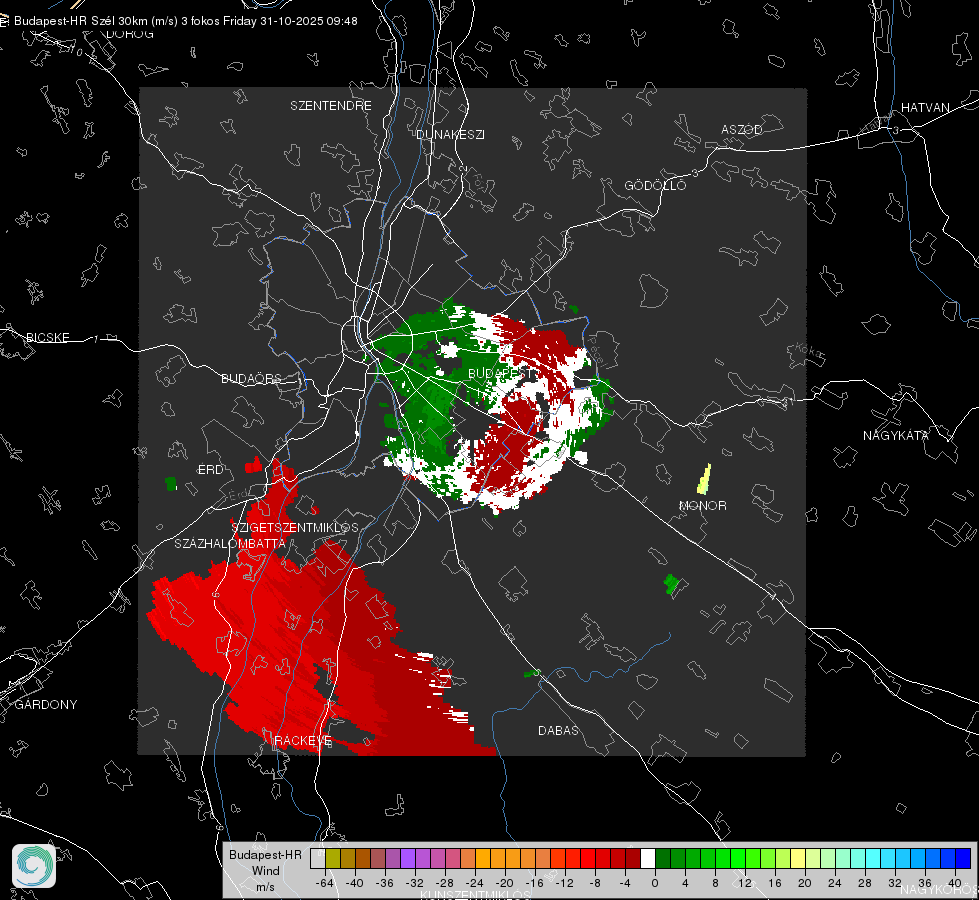Select the white zero-velocity legend swatch
The height and width of the screenshot is (900, 979).
(x=648, y=858)
